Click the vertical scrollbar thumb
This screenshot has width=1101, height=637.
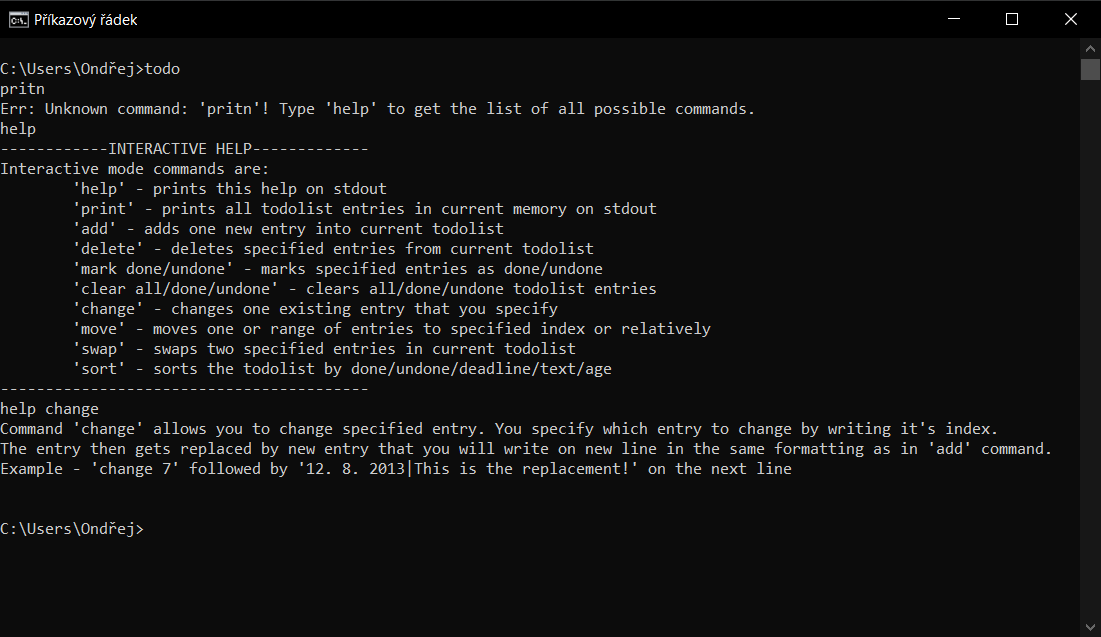tap(1090, 69)
